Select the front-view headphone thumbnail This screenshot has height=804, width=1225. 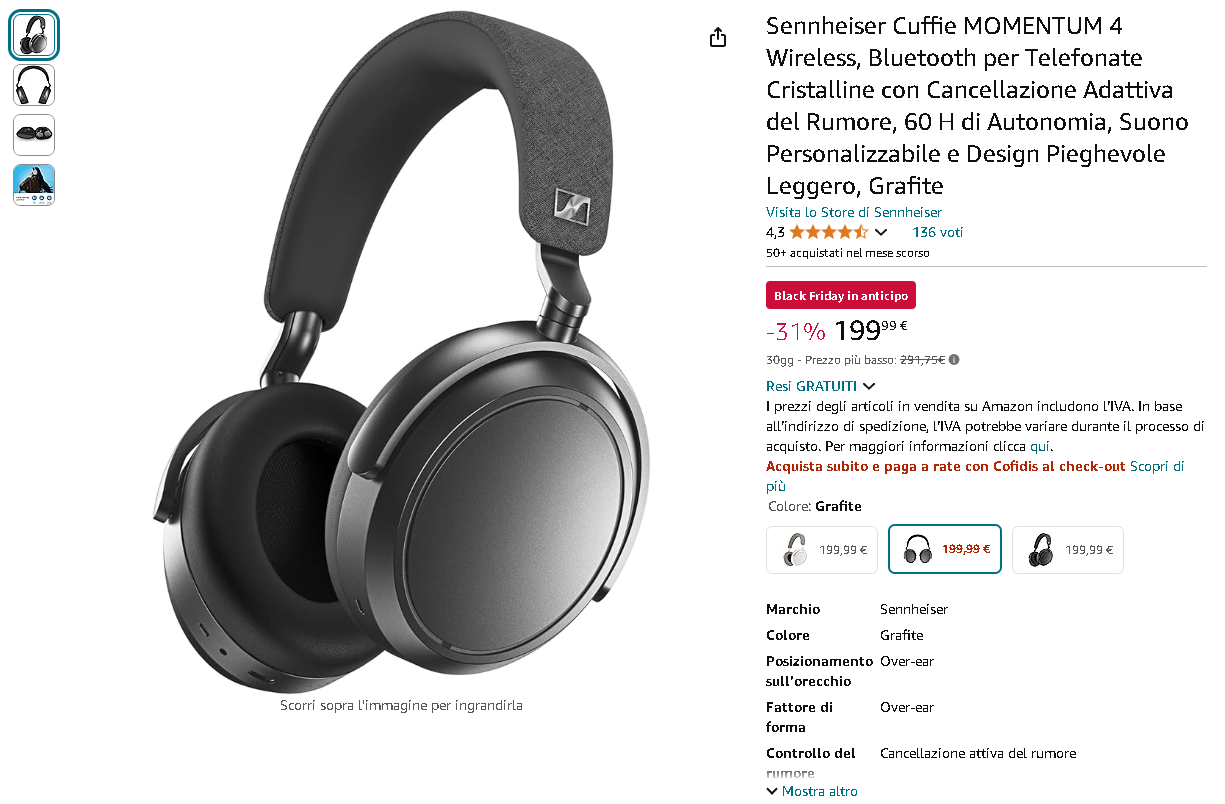pyautogui.click(x=34, y=85)
